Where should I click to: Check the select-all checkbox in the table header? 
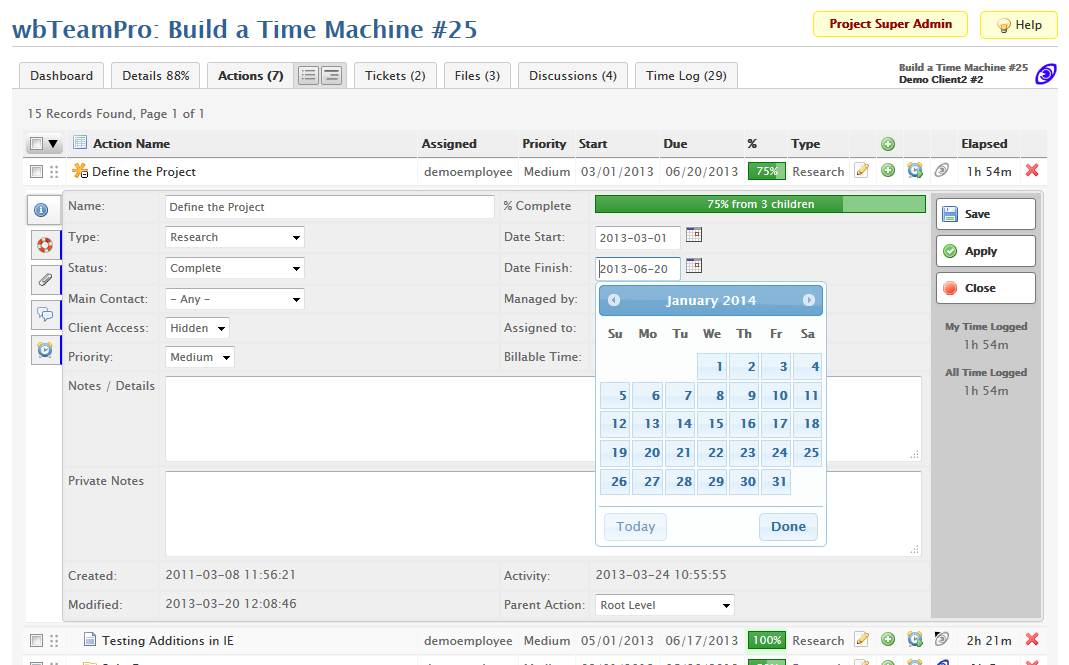tap(35, 144)
